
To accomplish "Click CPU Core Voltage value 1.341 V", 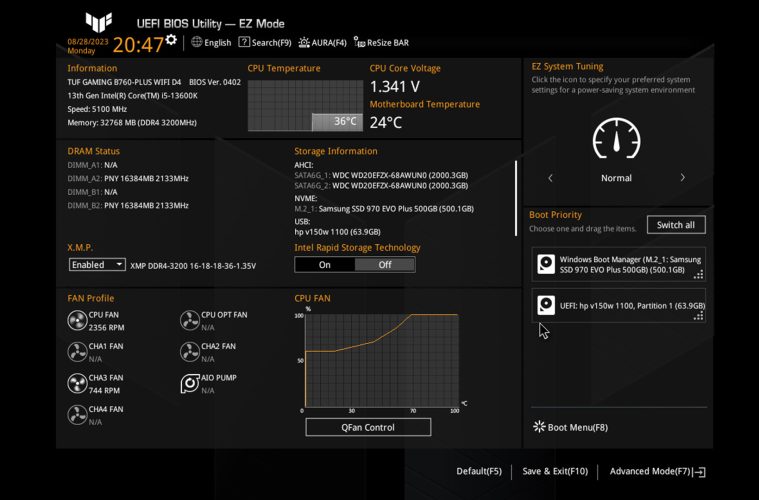I will 395,87.
